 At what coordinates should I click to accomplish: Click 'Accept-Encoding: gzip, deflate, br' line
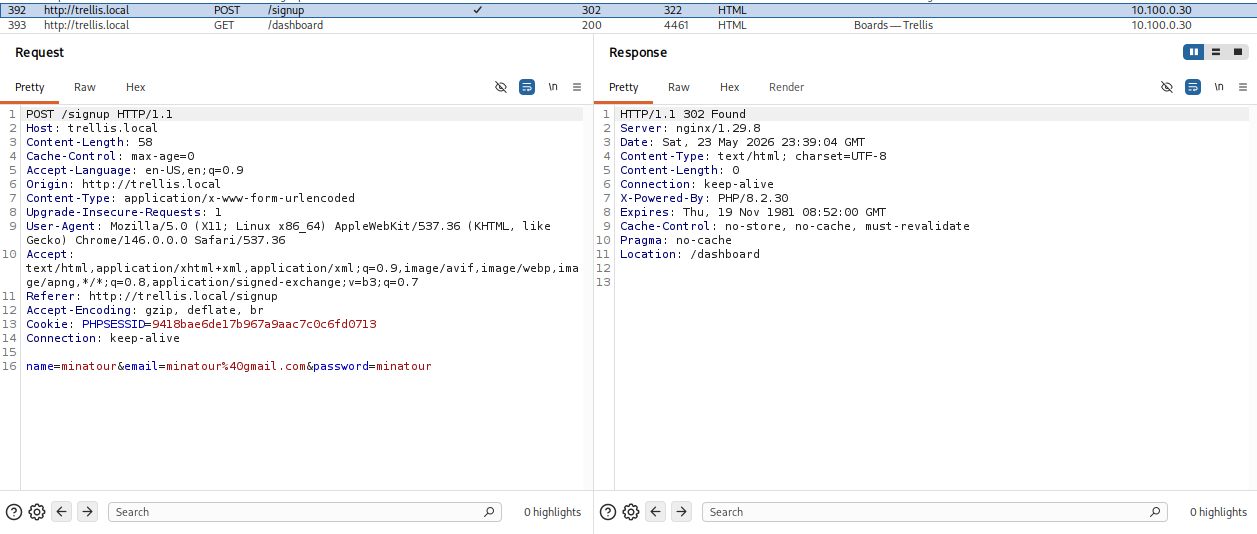pyautogui.click(x=145, y=310)
